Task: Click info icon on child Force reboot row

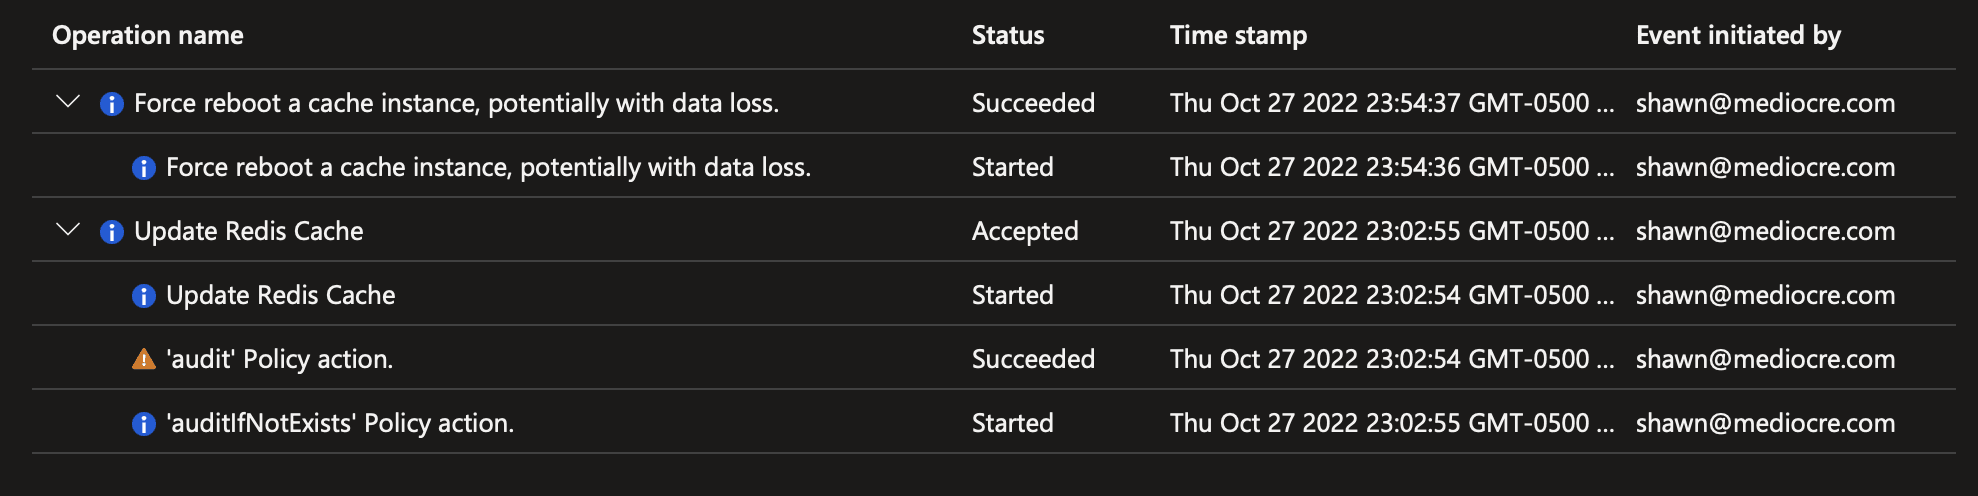Action: [x=144, y=167]
